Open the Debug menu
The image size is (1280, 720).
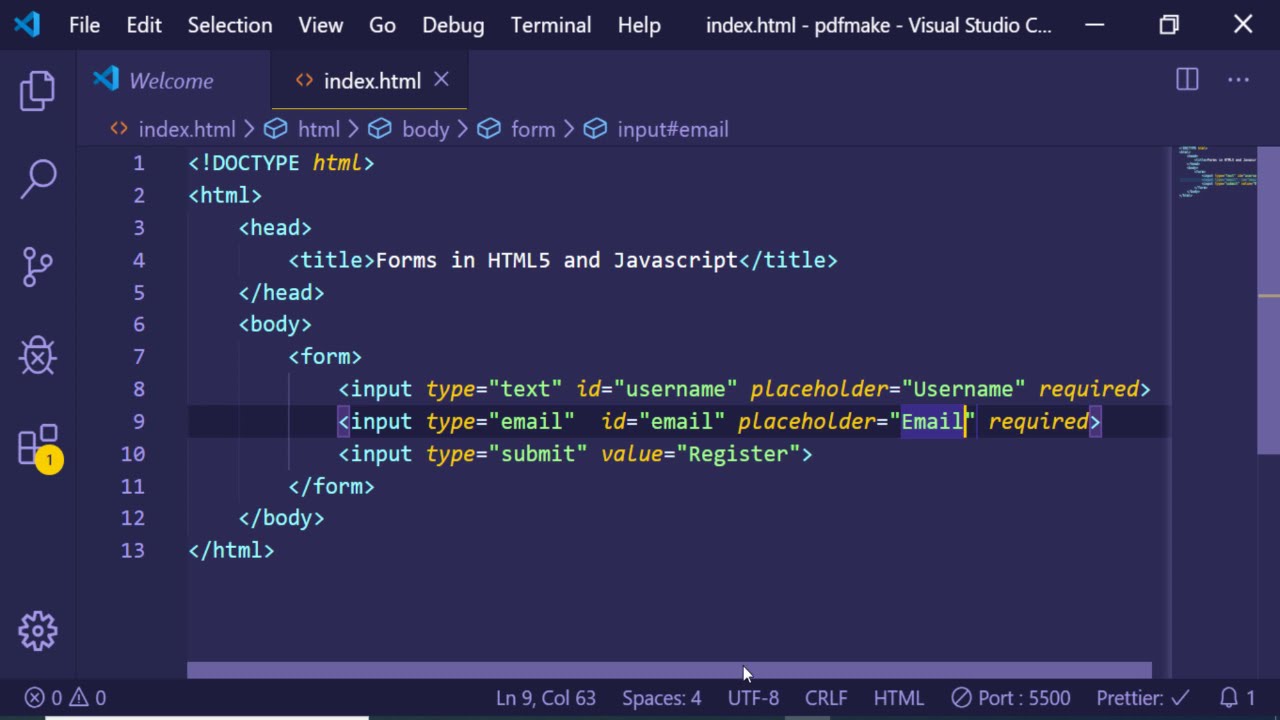pos(453,25)
